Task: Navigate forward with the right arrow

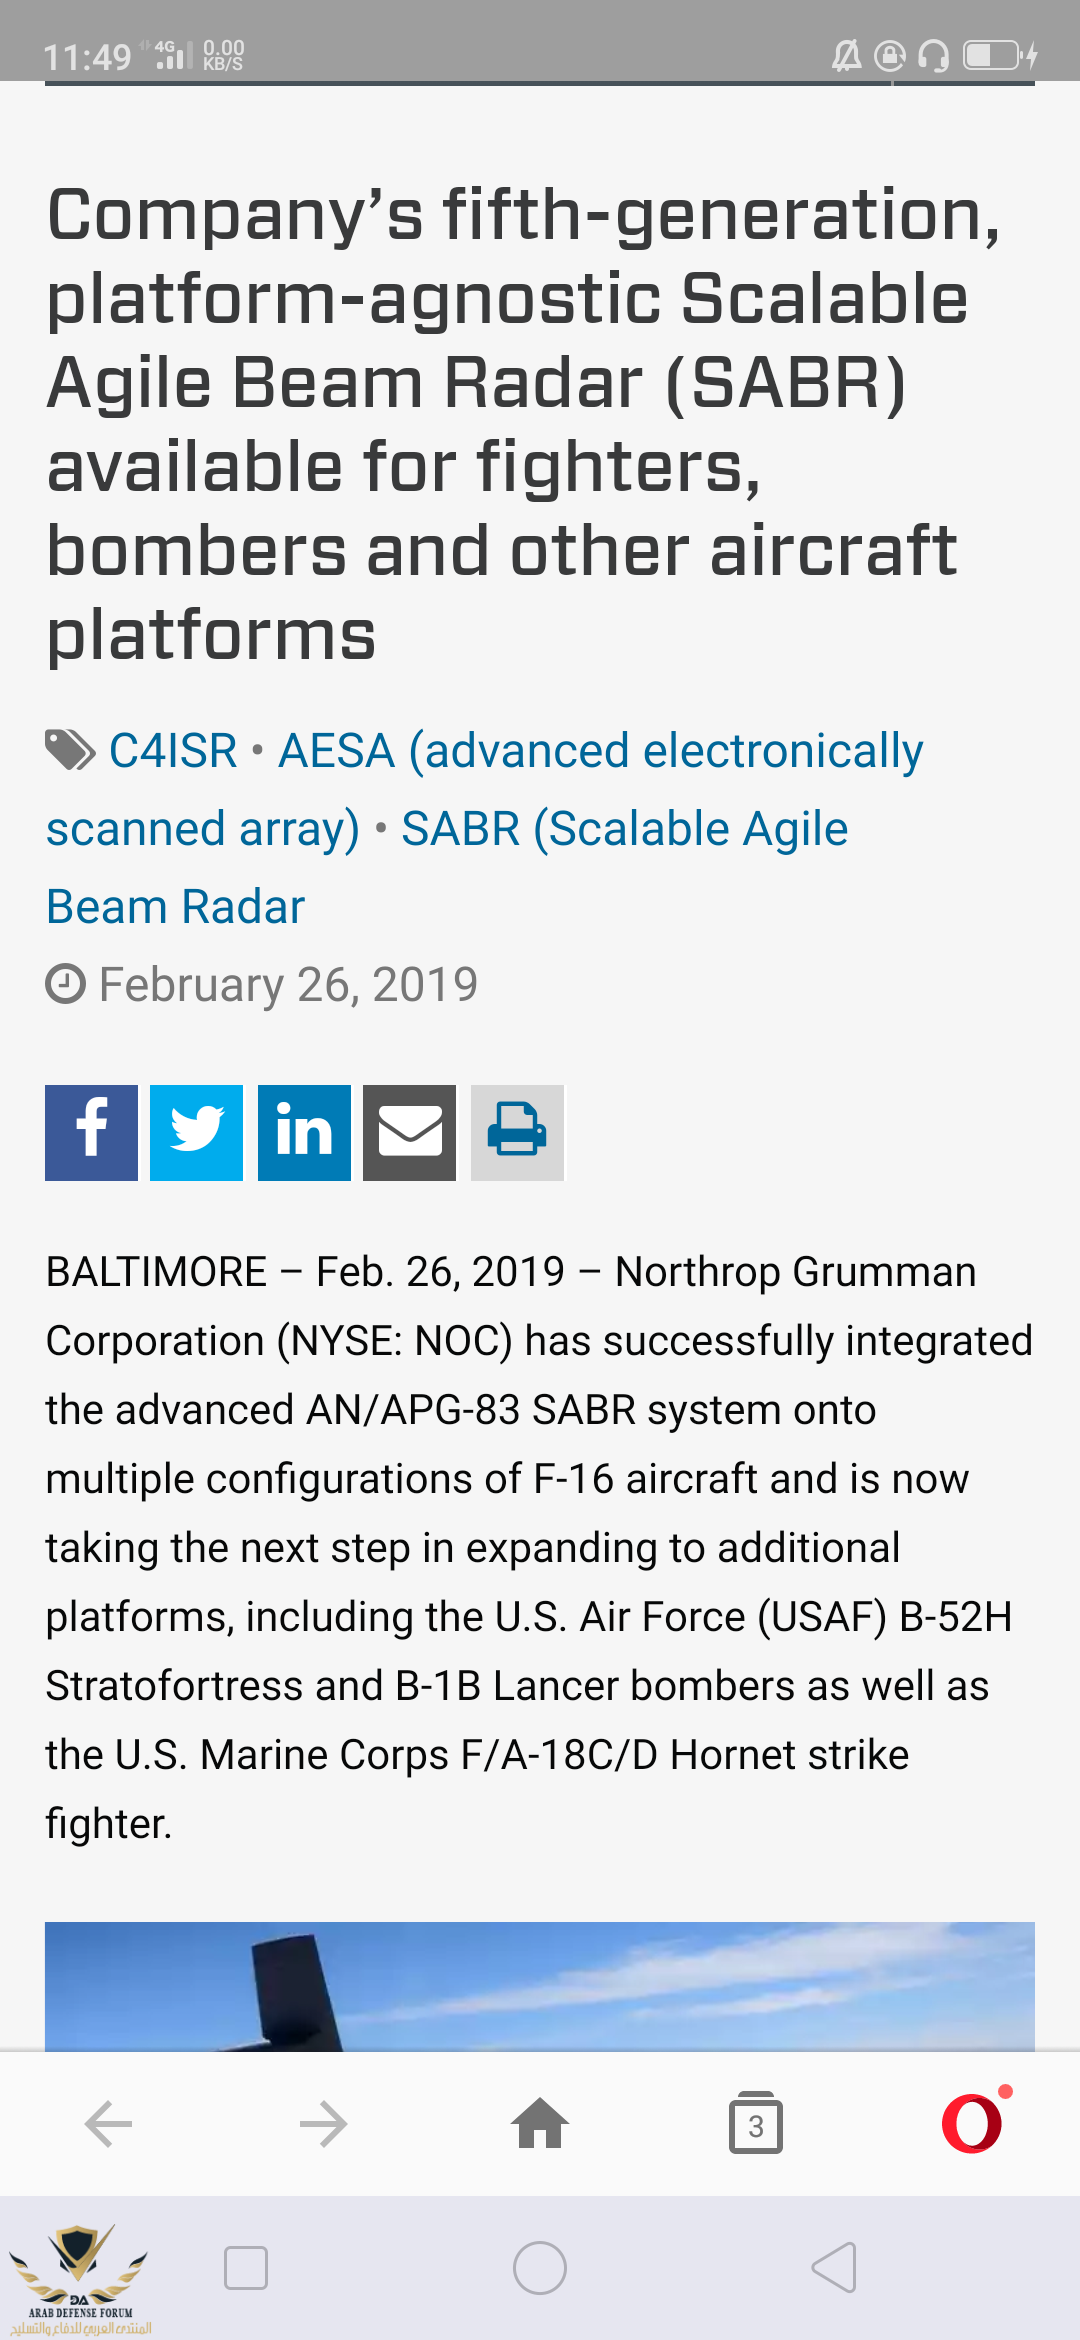Action: [324, 2123]
